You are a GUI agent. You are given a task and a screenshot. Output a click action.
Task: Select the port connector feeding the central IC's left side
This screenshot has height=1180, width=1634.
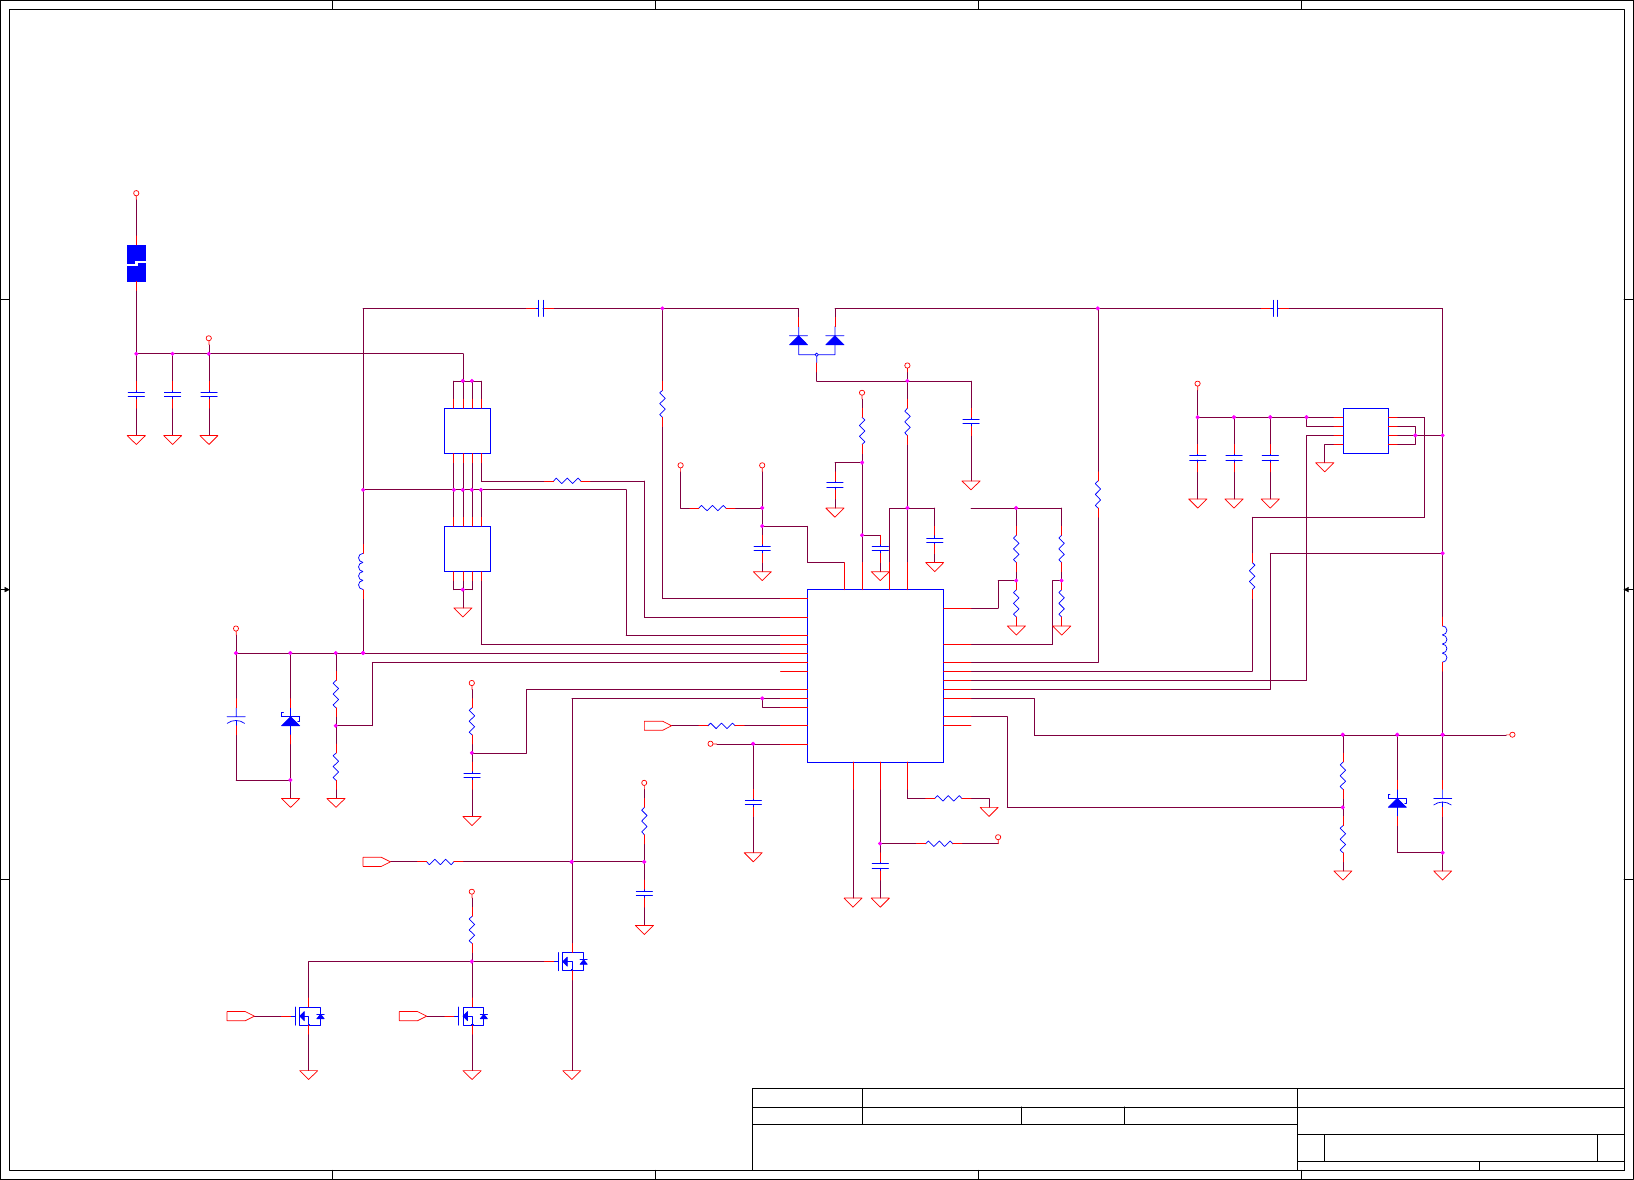[658, 726]
